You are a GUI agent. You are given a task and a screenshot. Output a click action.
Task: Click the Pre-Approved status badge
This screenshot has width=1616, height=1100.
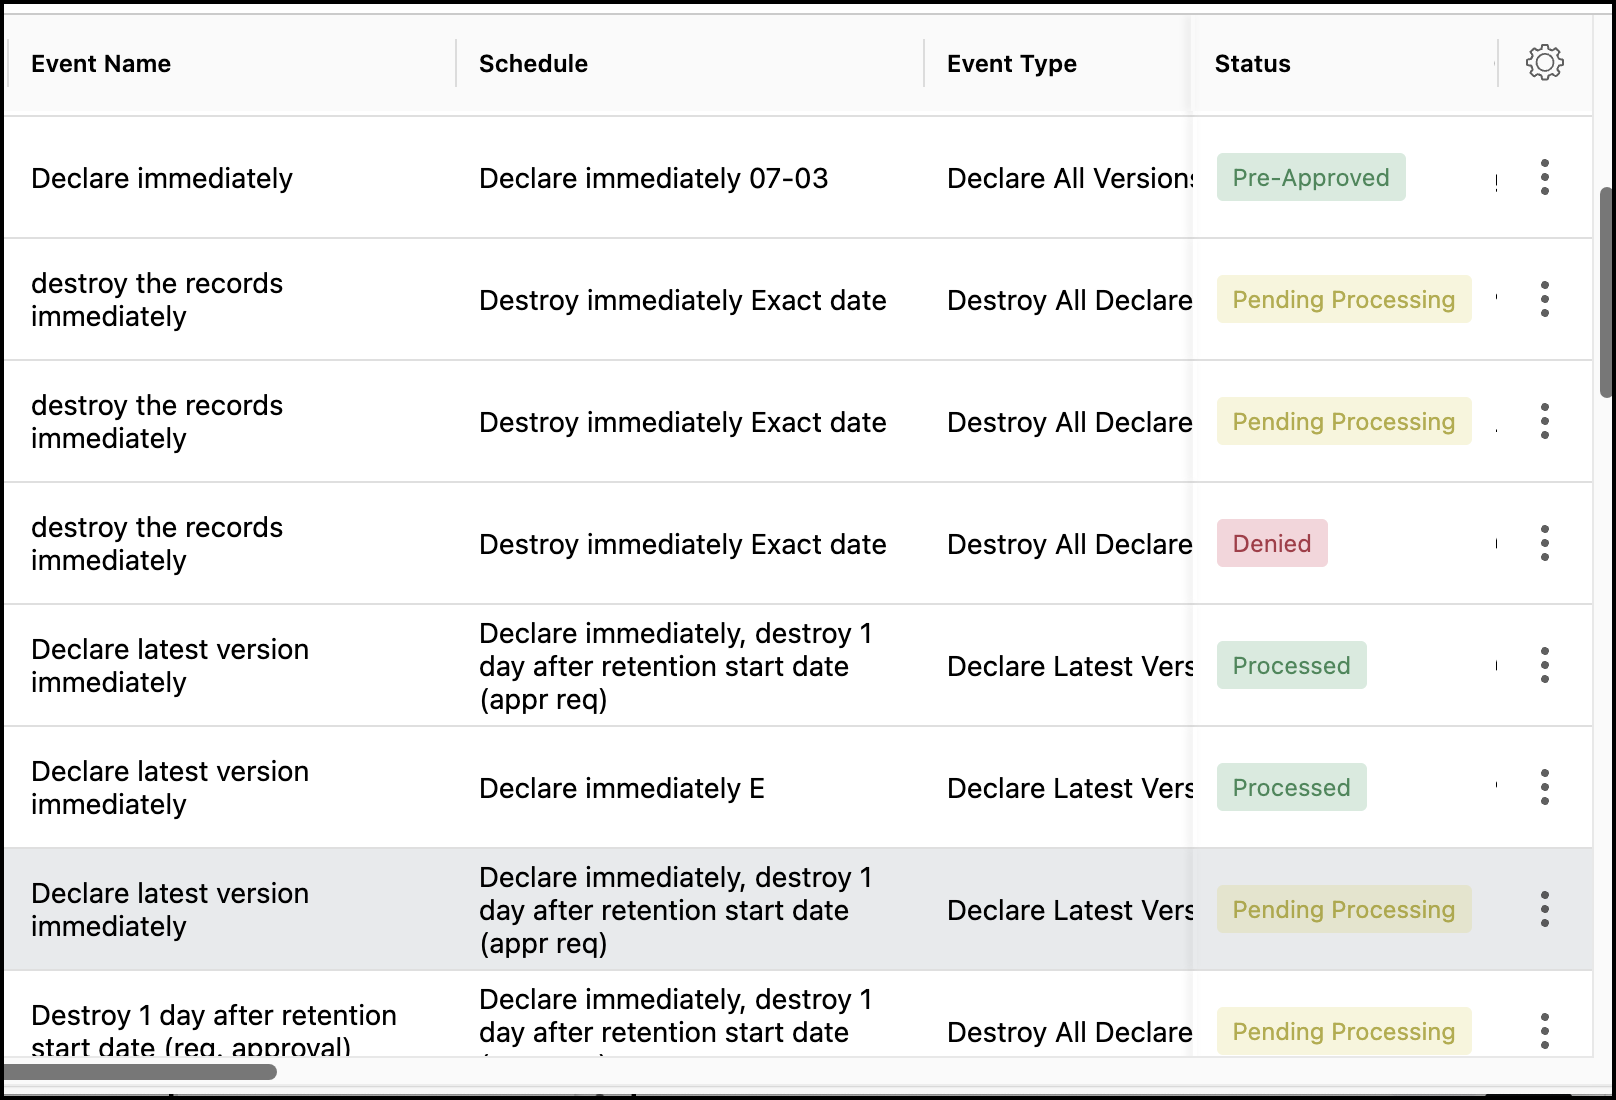(1310, 178)
